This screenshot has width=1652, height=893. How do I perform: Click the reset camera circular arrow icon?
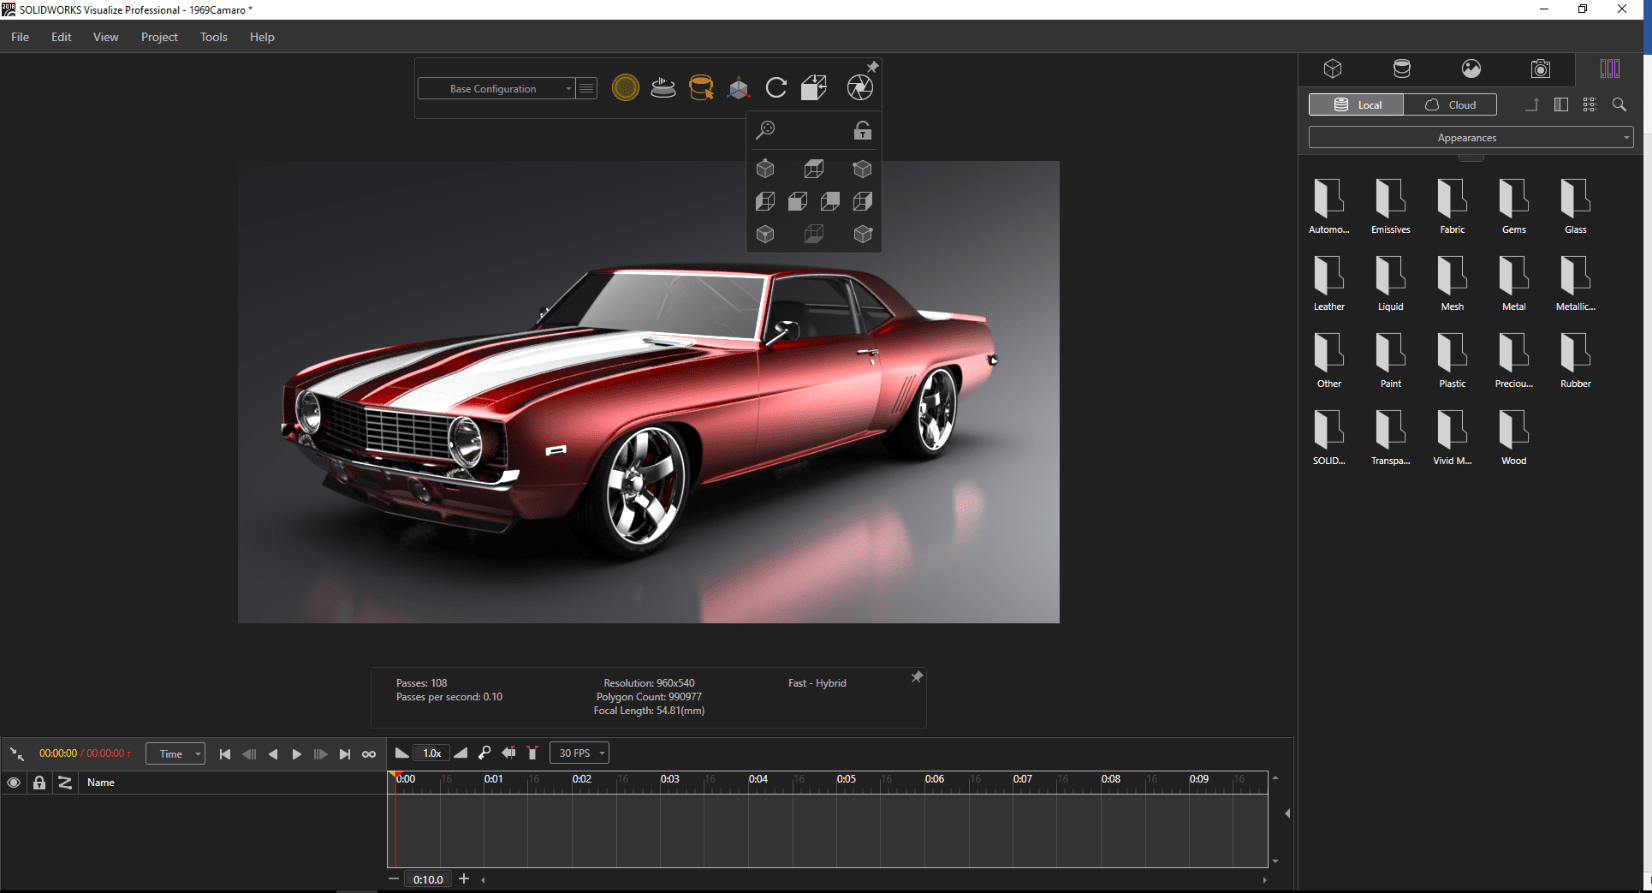pyautogui.click(x=776, y=88)
